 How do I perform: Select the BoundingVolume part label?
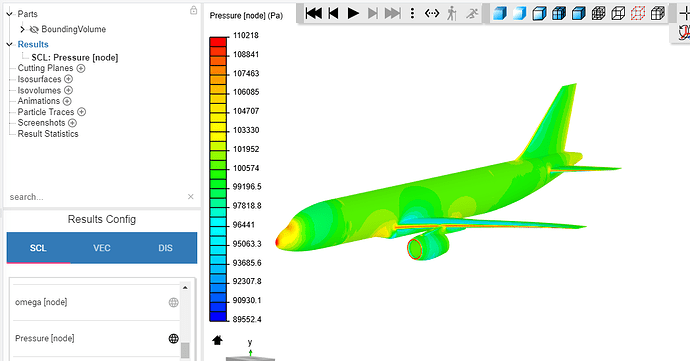click(x=73, y=29)
